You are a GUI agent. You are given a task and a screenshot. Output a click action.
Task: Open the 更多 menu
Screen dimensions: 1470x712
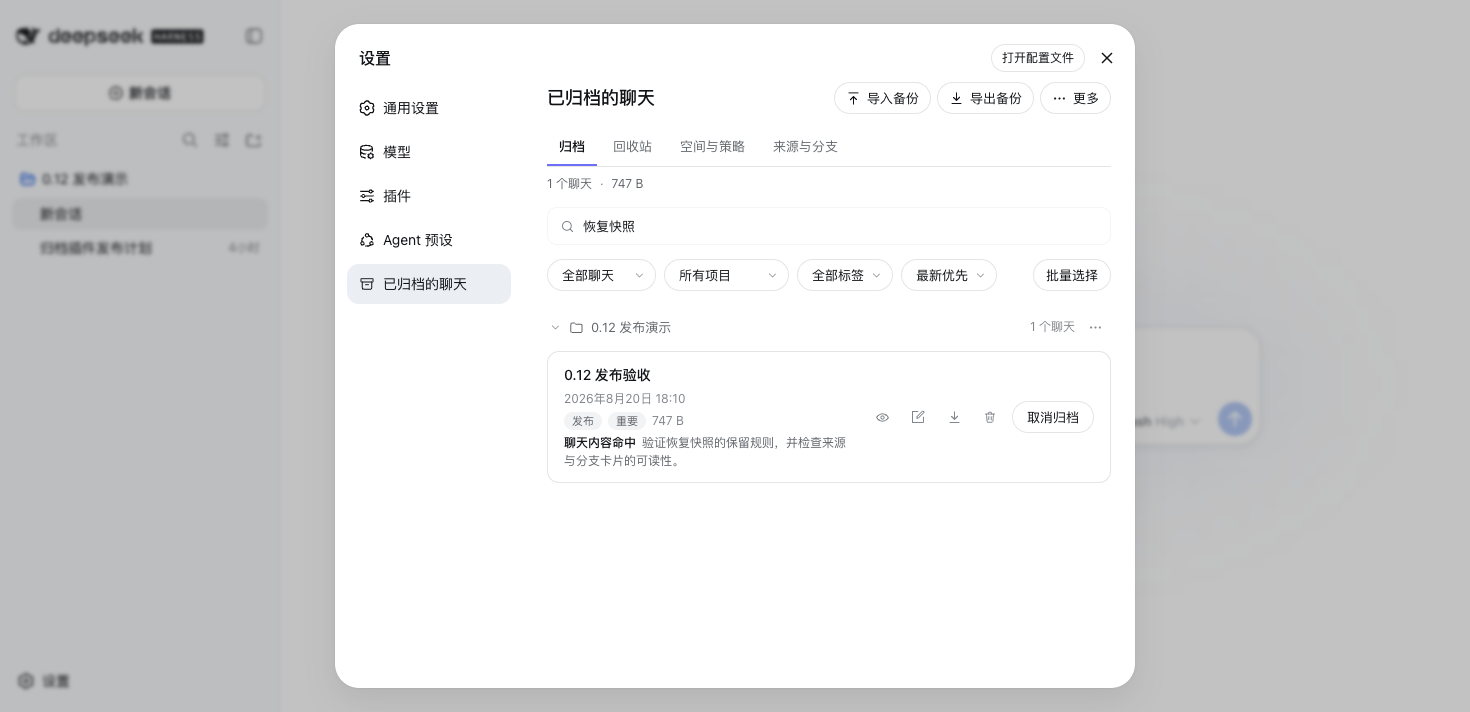point(1075,98)
